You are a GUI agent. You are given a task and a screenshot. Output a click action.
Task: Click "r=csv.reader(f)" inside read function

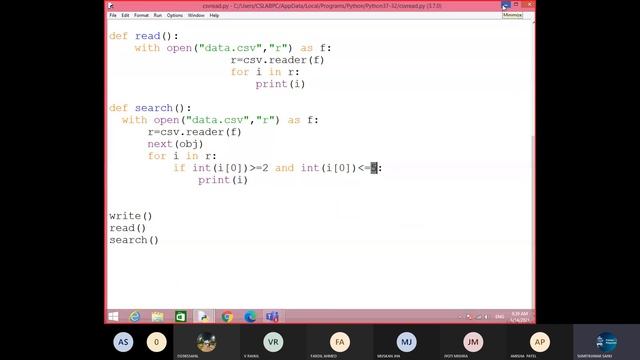(278, 60)
